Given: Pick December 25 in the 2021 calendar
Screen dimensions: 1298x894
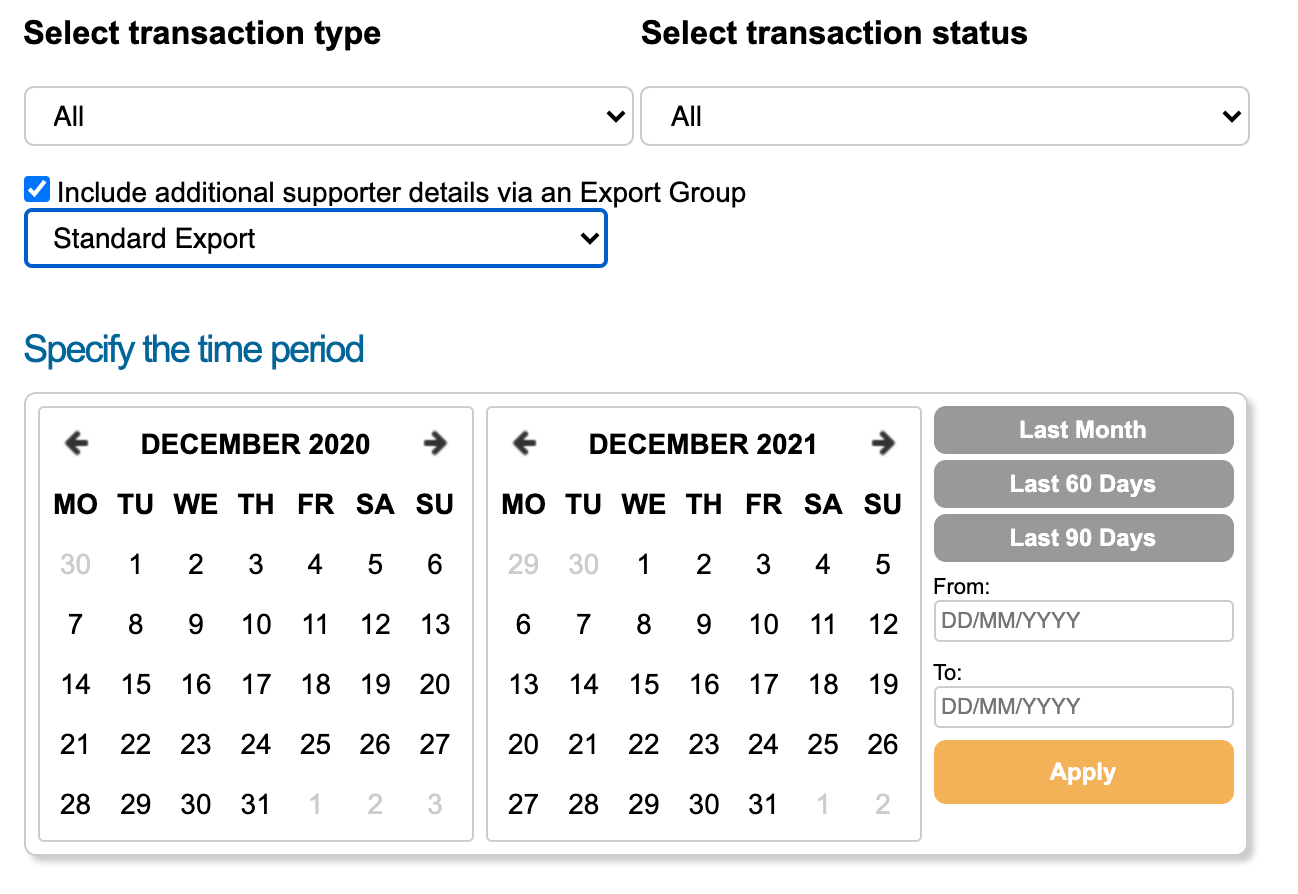Looking at the screenshot, I should tap(823, 745).
